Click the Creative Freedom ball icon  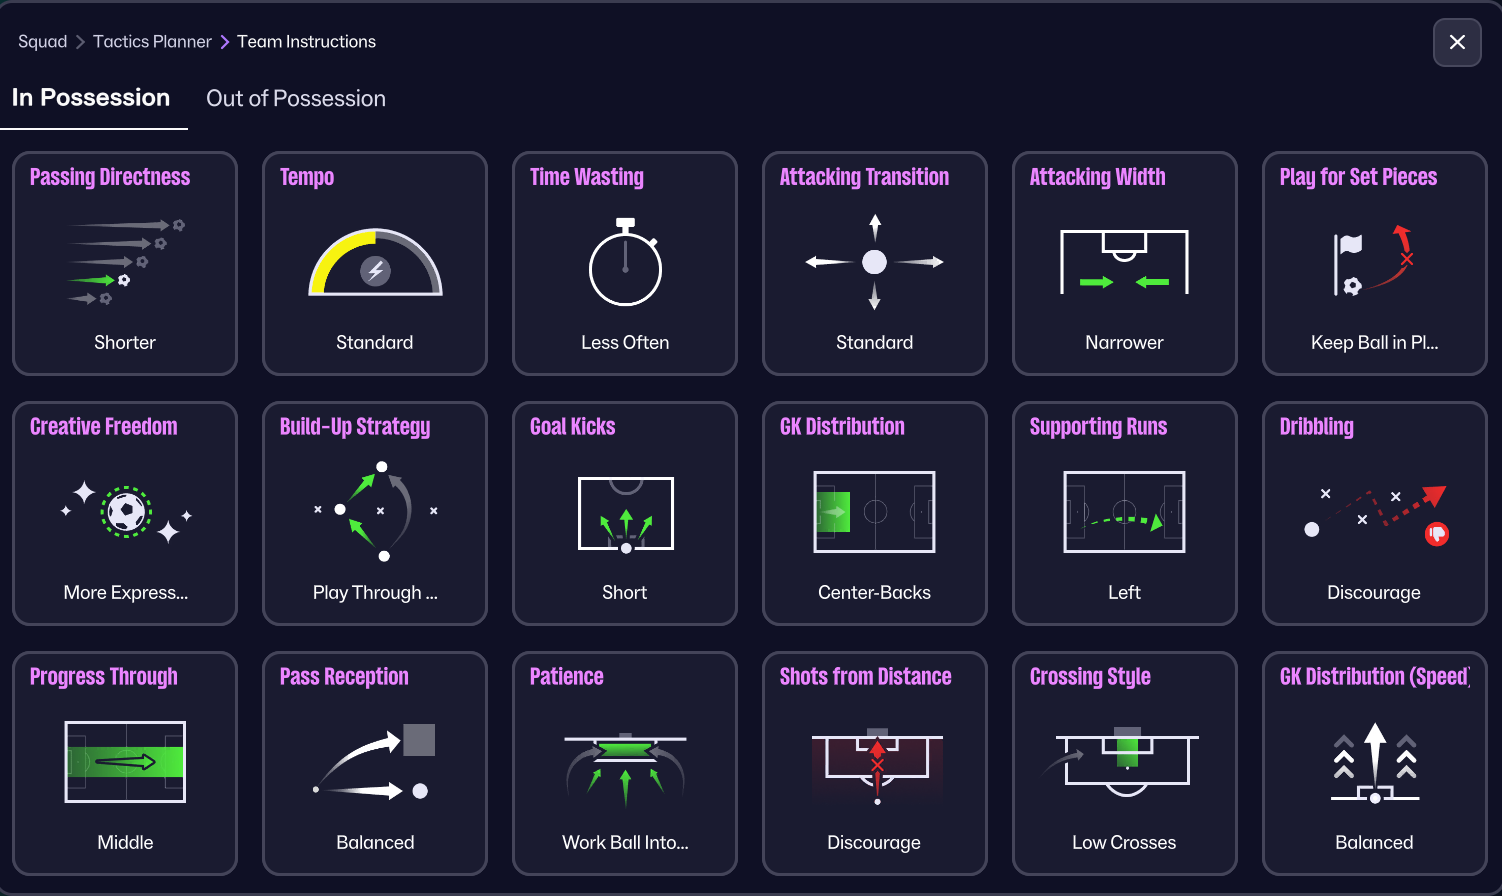pyautogui.click(x=125, y=512)
